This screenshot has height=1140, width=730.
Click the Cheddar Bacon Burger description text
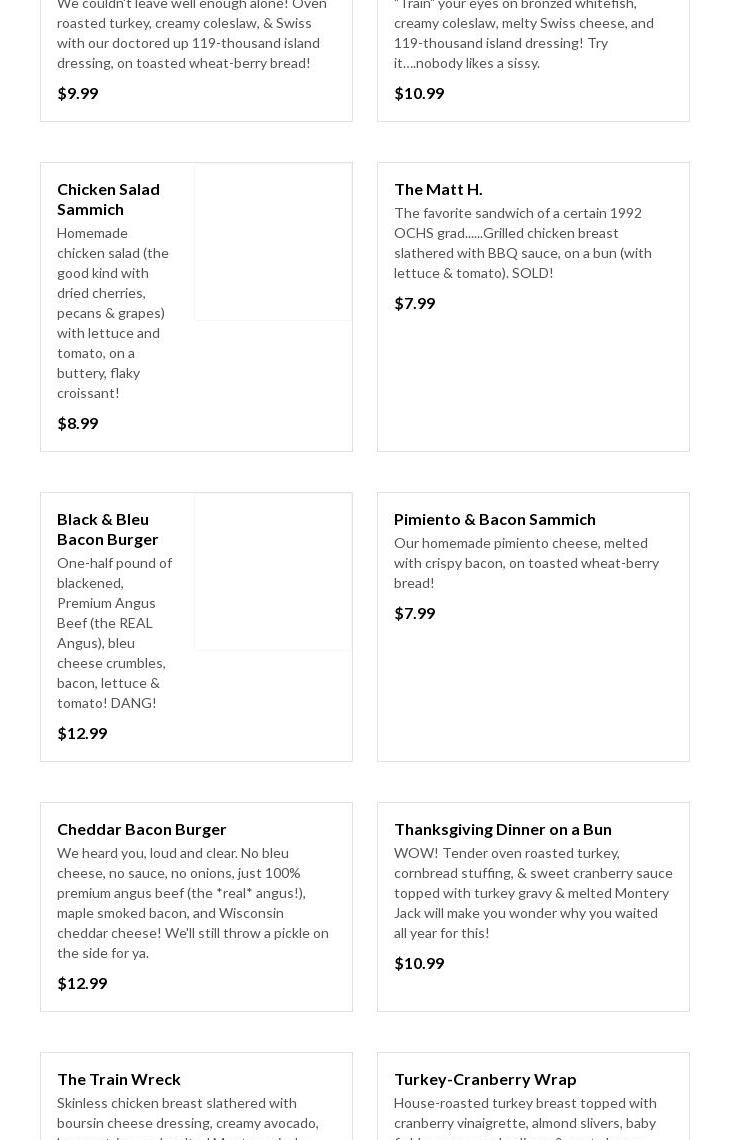[x=192, y=903]
